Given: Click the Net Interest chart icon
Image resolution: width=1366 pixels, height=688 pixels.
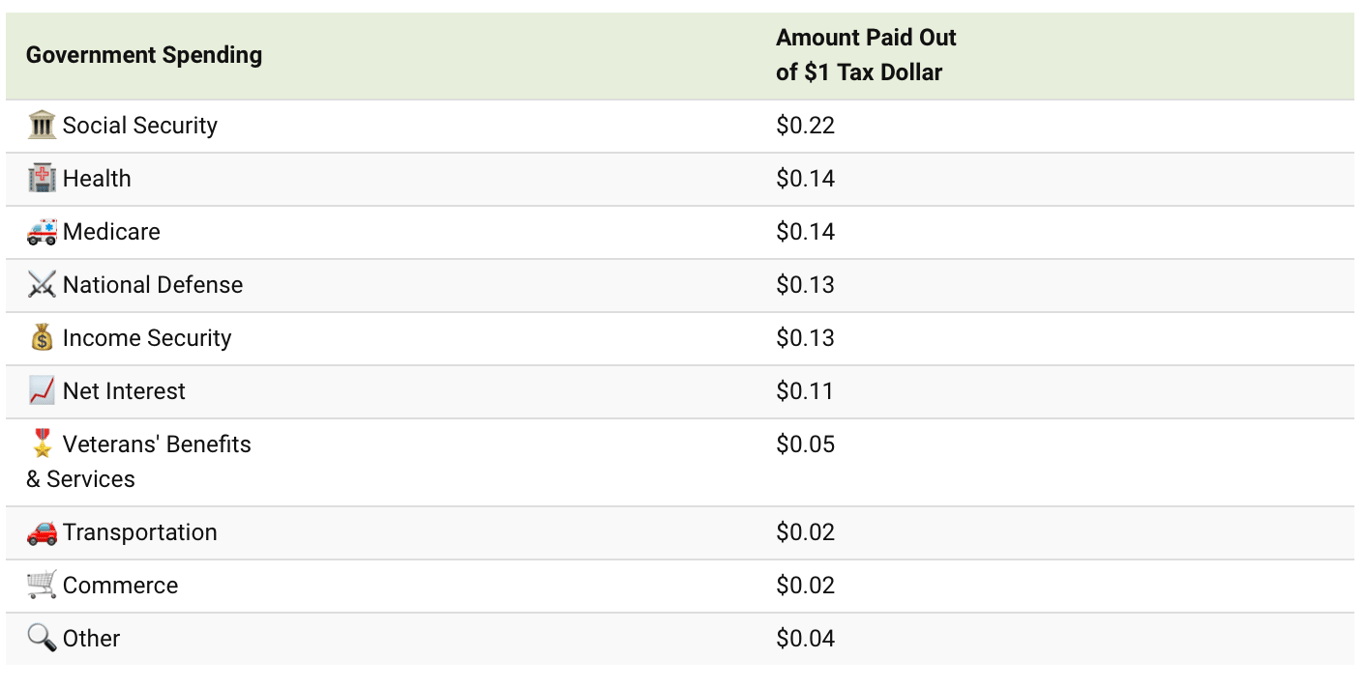Looking at the screenshot, I should coord(42,390).
